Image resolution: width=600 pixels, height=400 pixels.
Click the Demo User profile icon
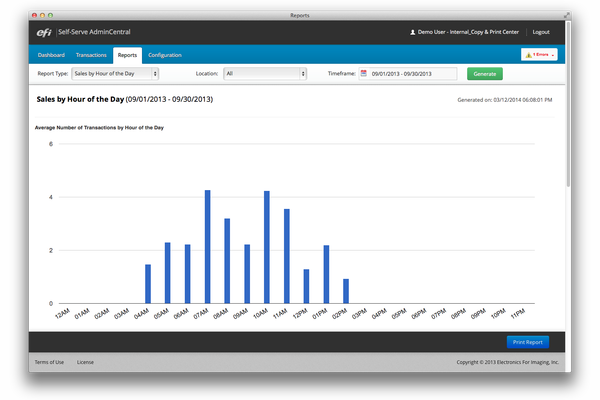(412, 32)
